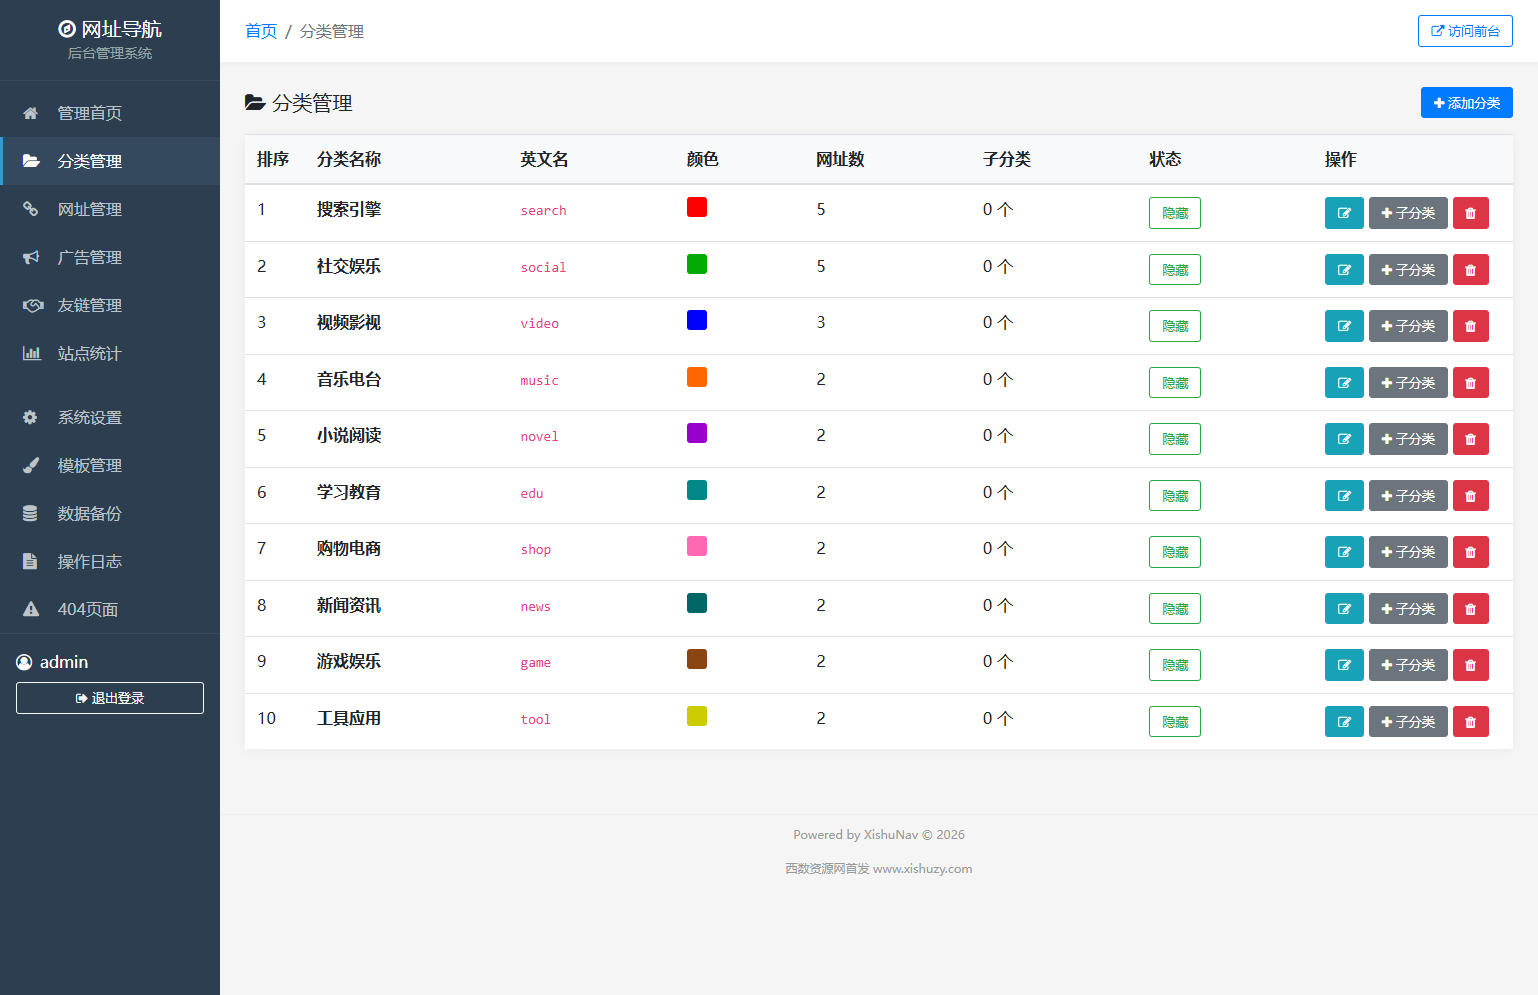Viewport: 1538px width, 995px height.
Task: Edit the 搜索引擎 category
Action: click(1344, 213)
